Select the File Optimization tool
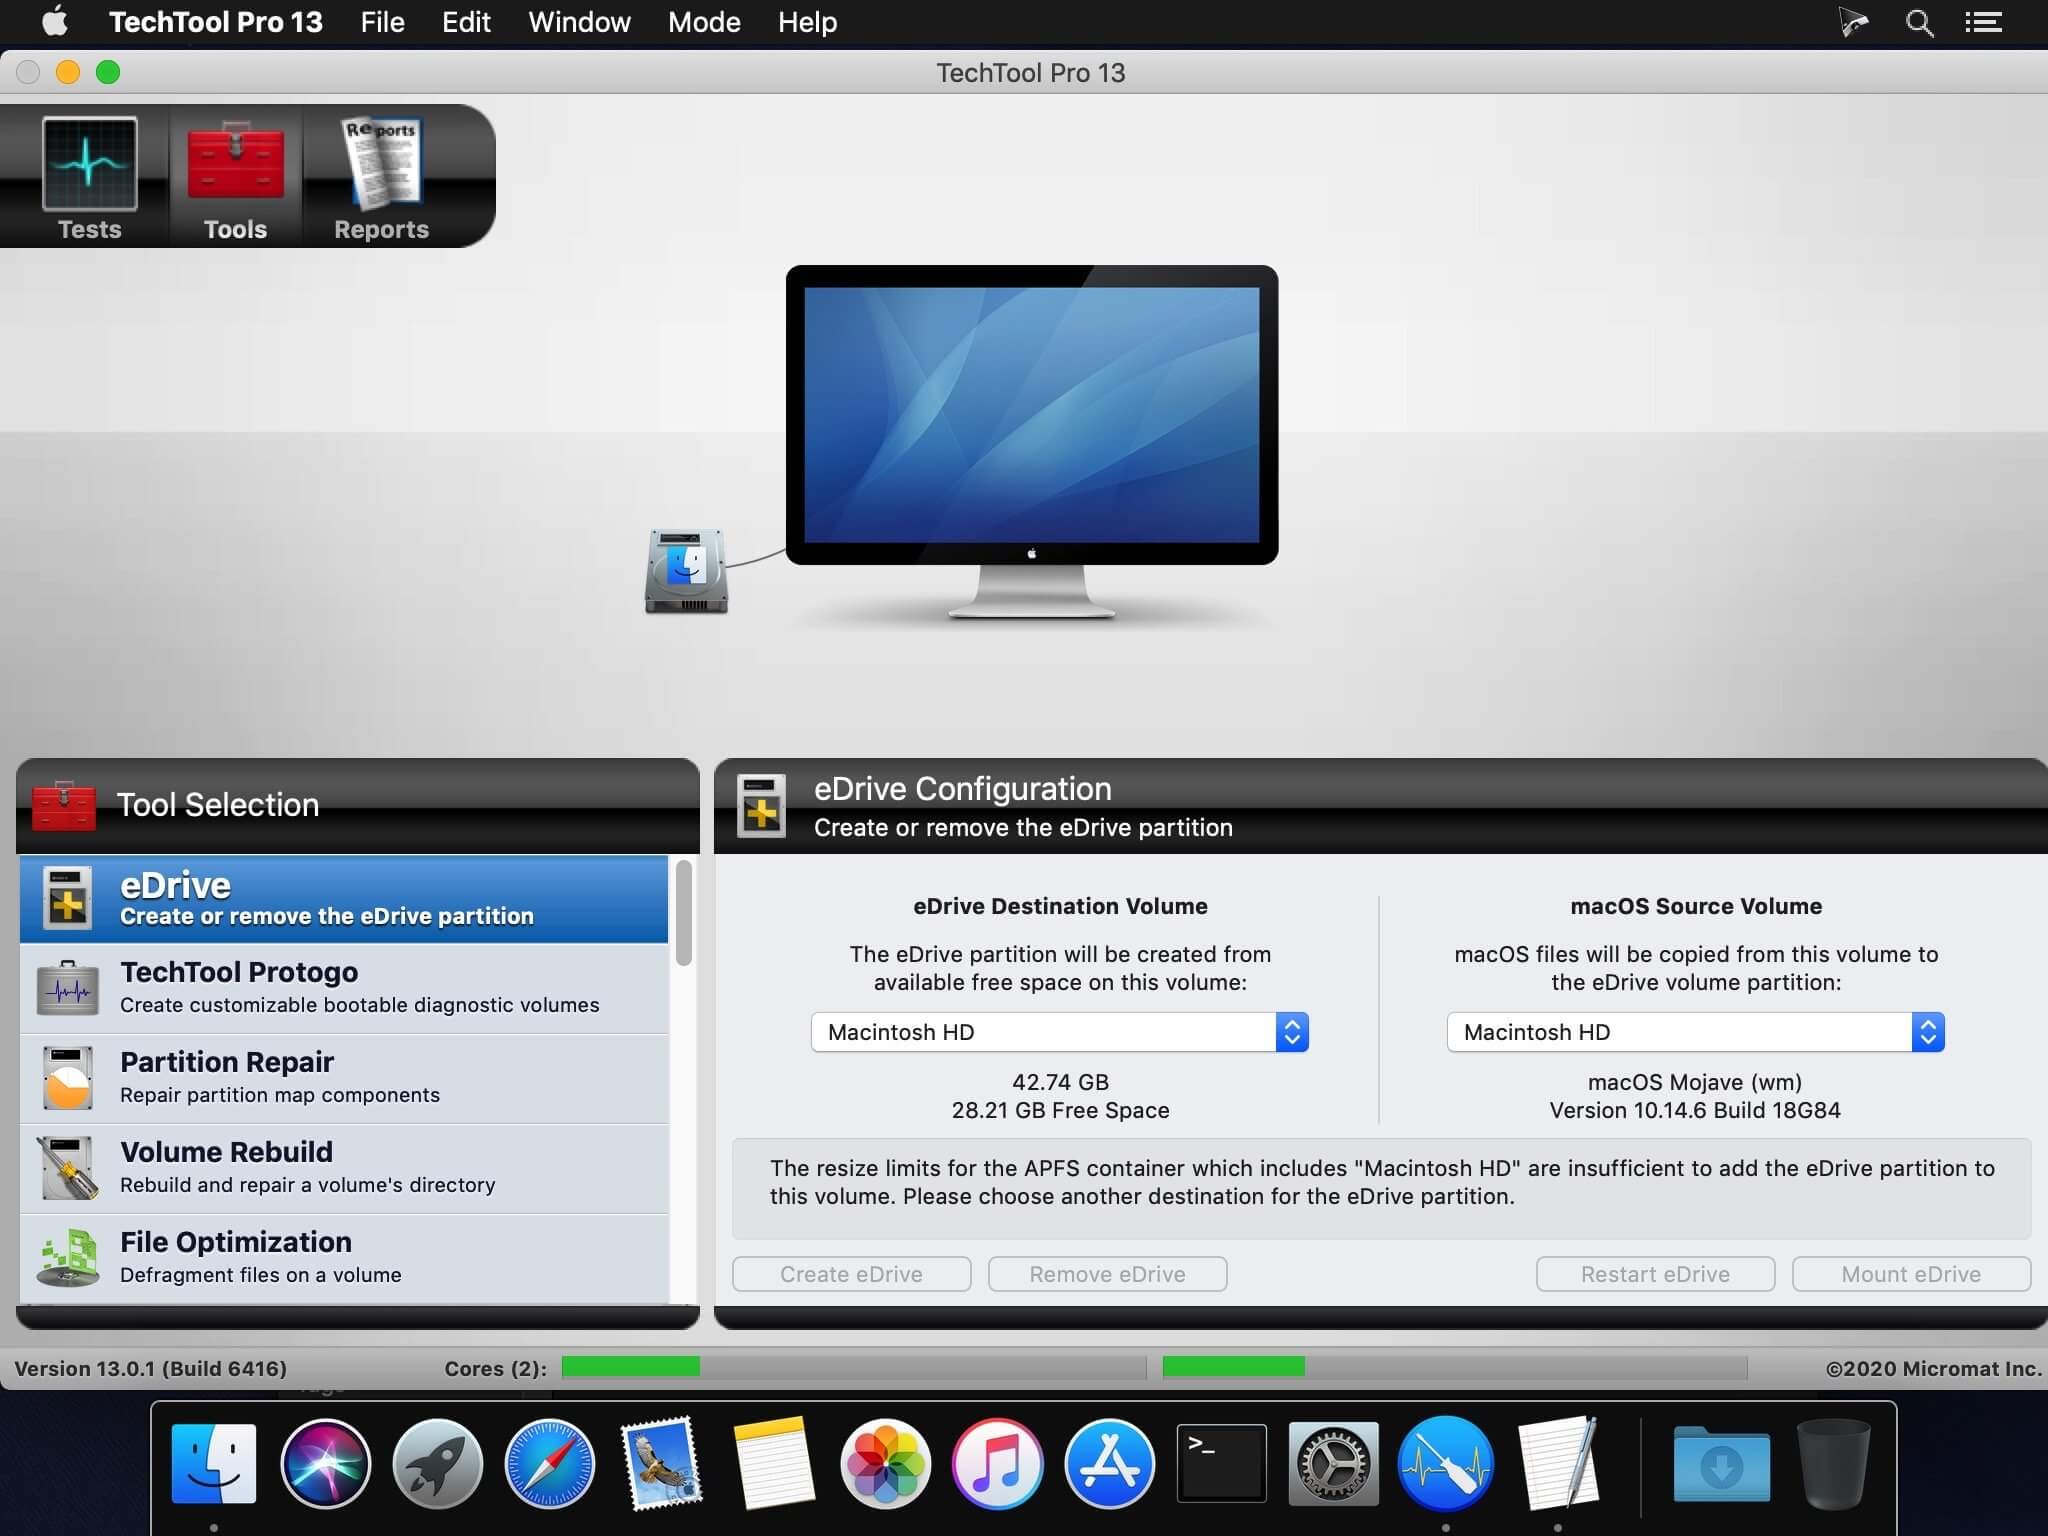 tap(344, 1258)
